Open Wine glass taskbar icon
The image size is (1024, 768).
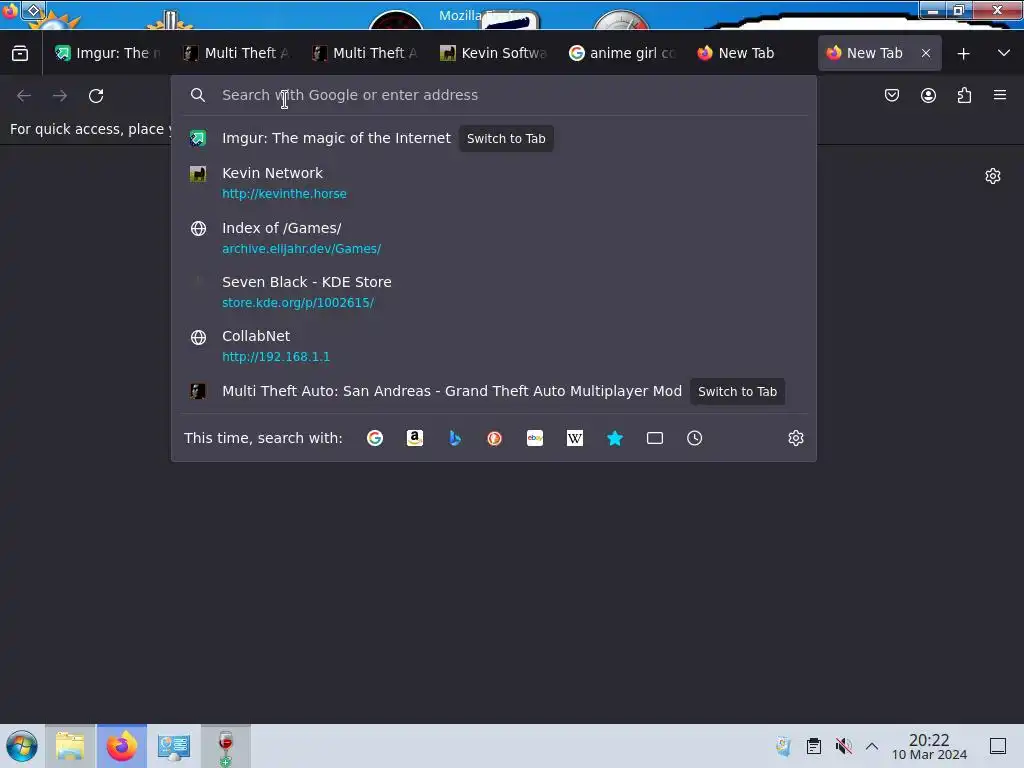click(225, 746)
